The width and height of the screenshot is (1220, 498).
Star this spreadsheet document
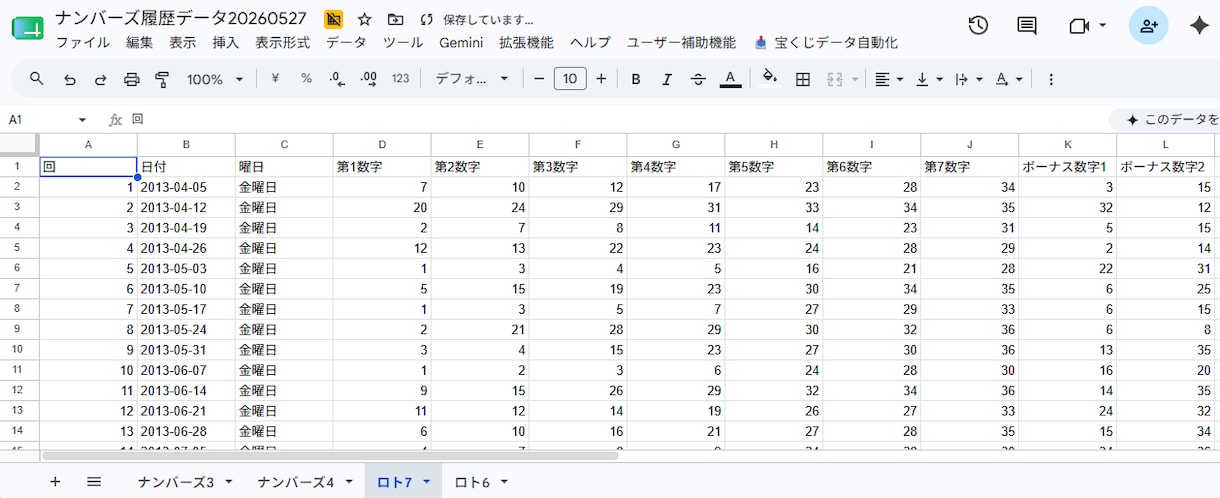pos(364,19)
